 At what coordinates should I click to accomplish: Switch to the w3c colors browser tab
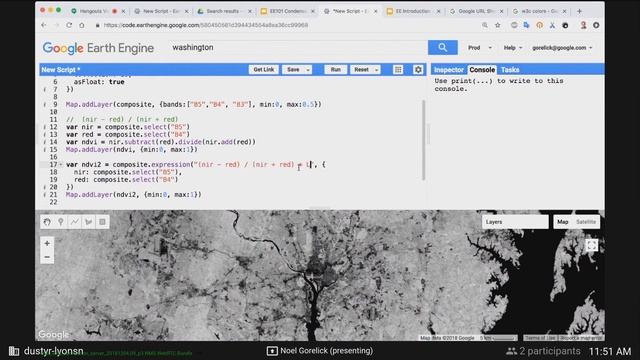tap(539, 11)
